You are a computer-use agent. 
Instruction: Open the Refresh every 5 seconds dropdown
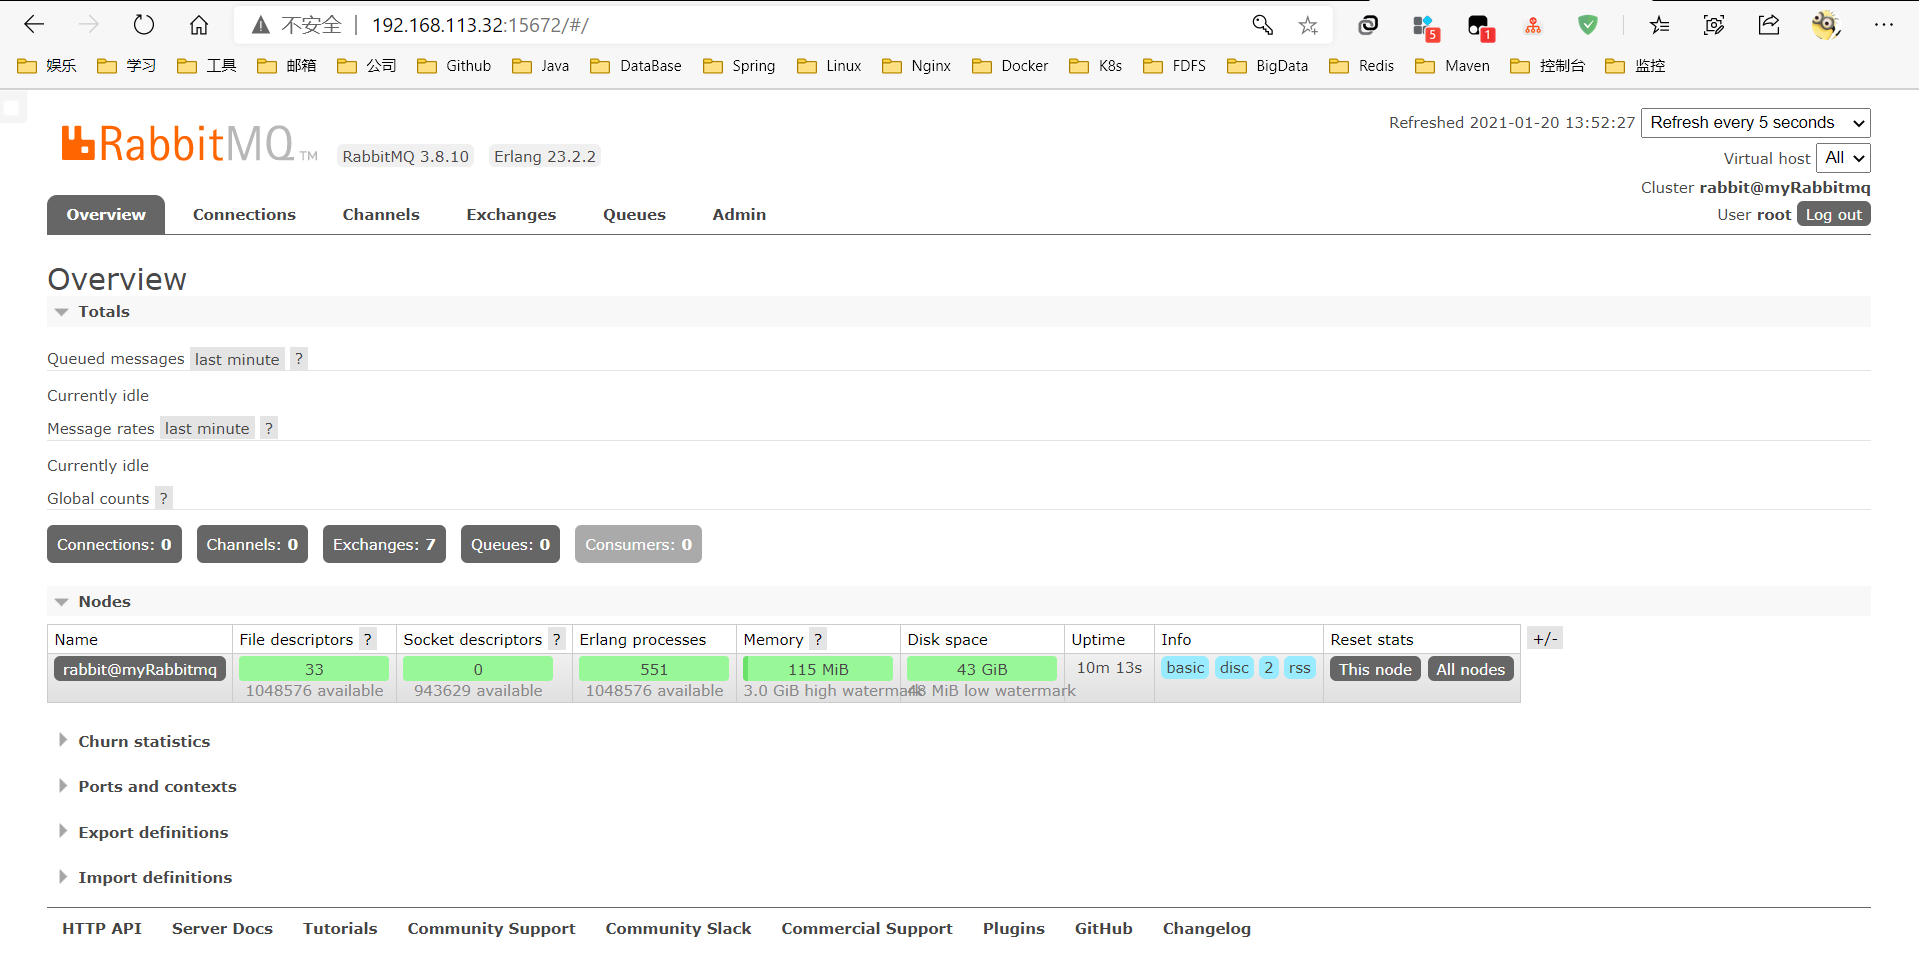click(x=1756, y=123)
